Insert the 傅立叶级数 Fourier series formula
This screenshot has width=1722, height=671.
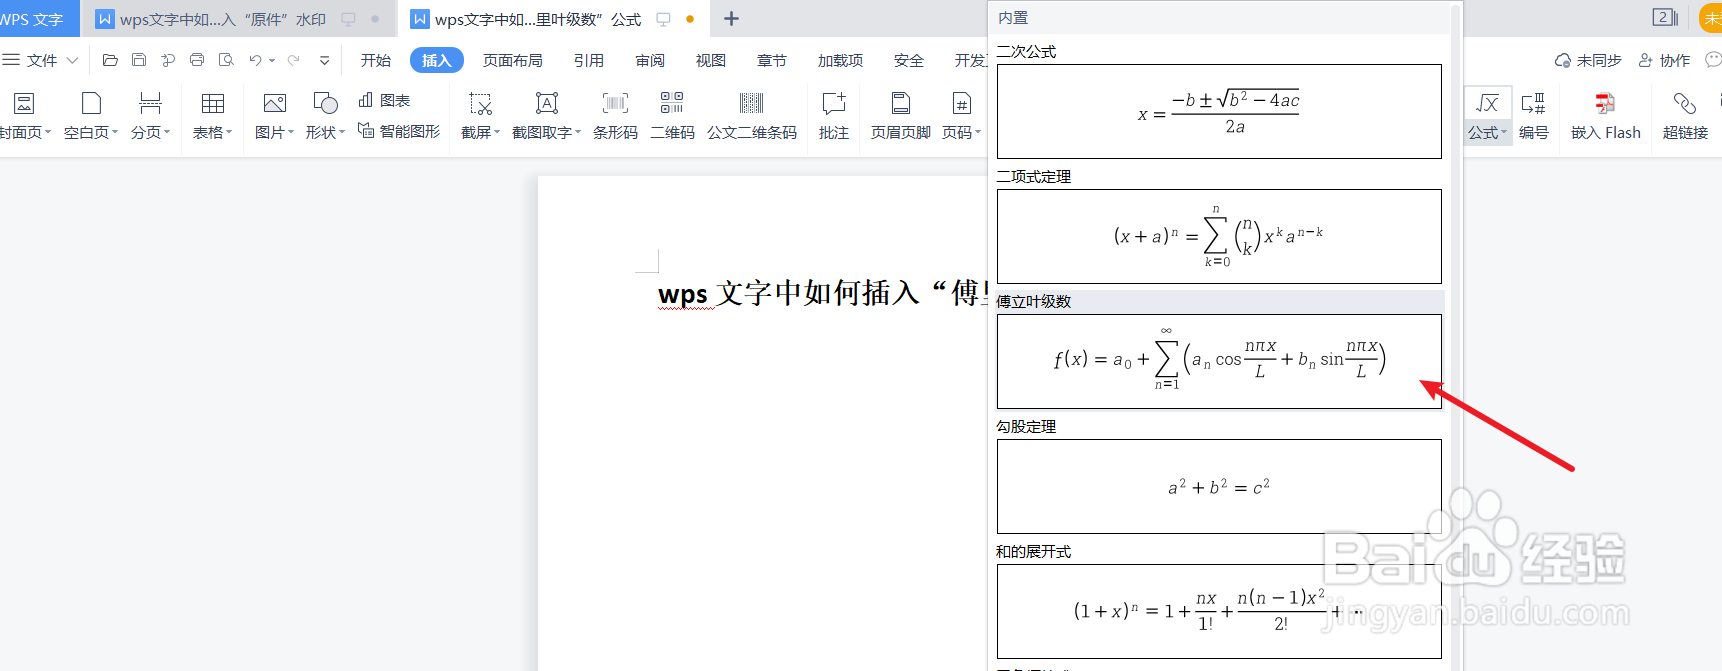[1219, 362]
